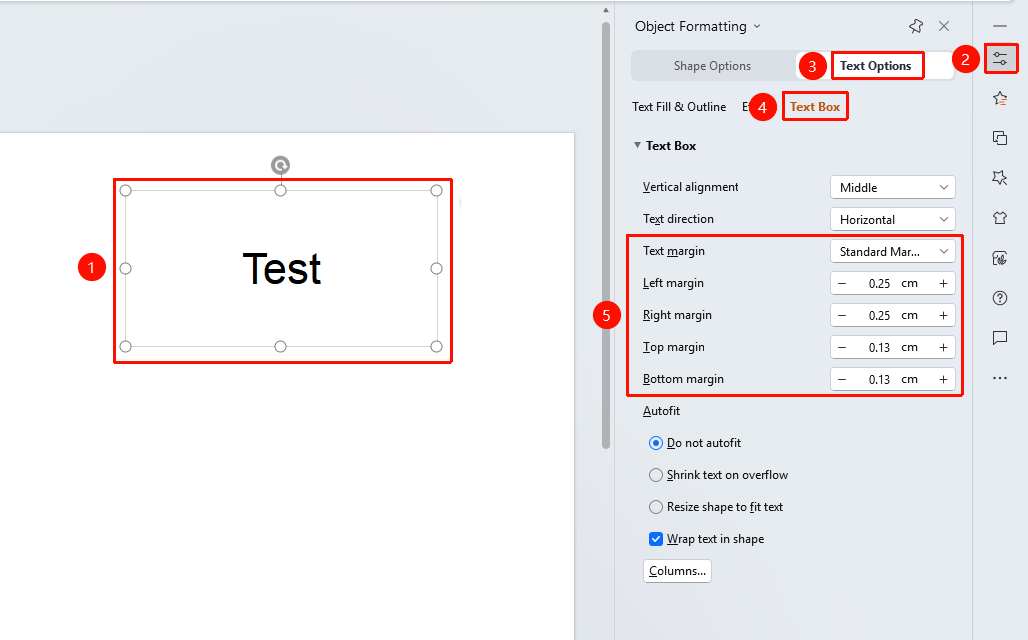The height and width of the screenshot is (640, 1028).
Task: Click the rotation handle above the text box
Action: (x=281, y=165)
